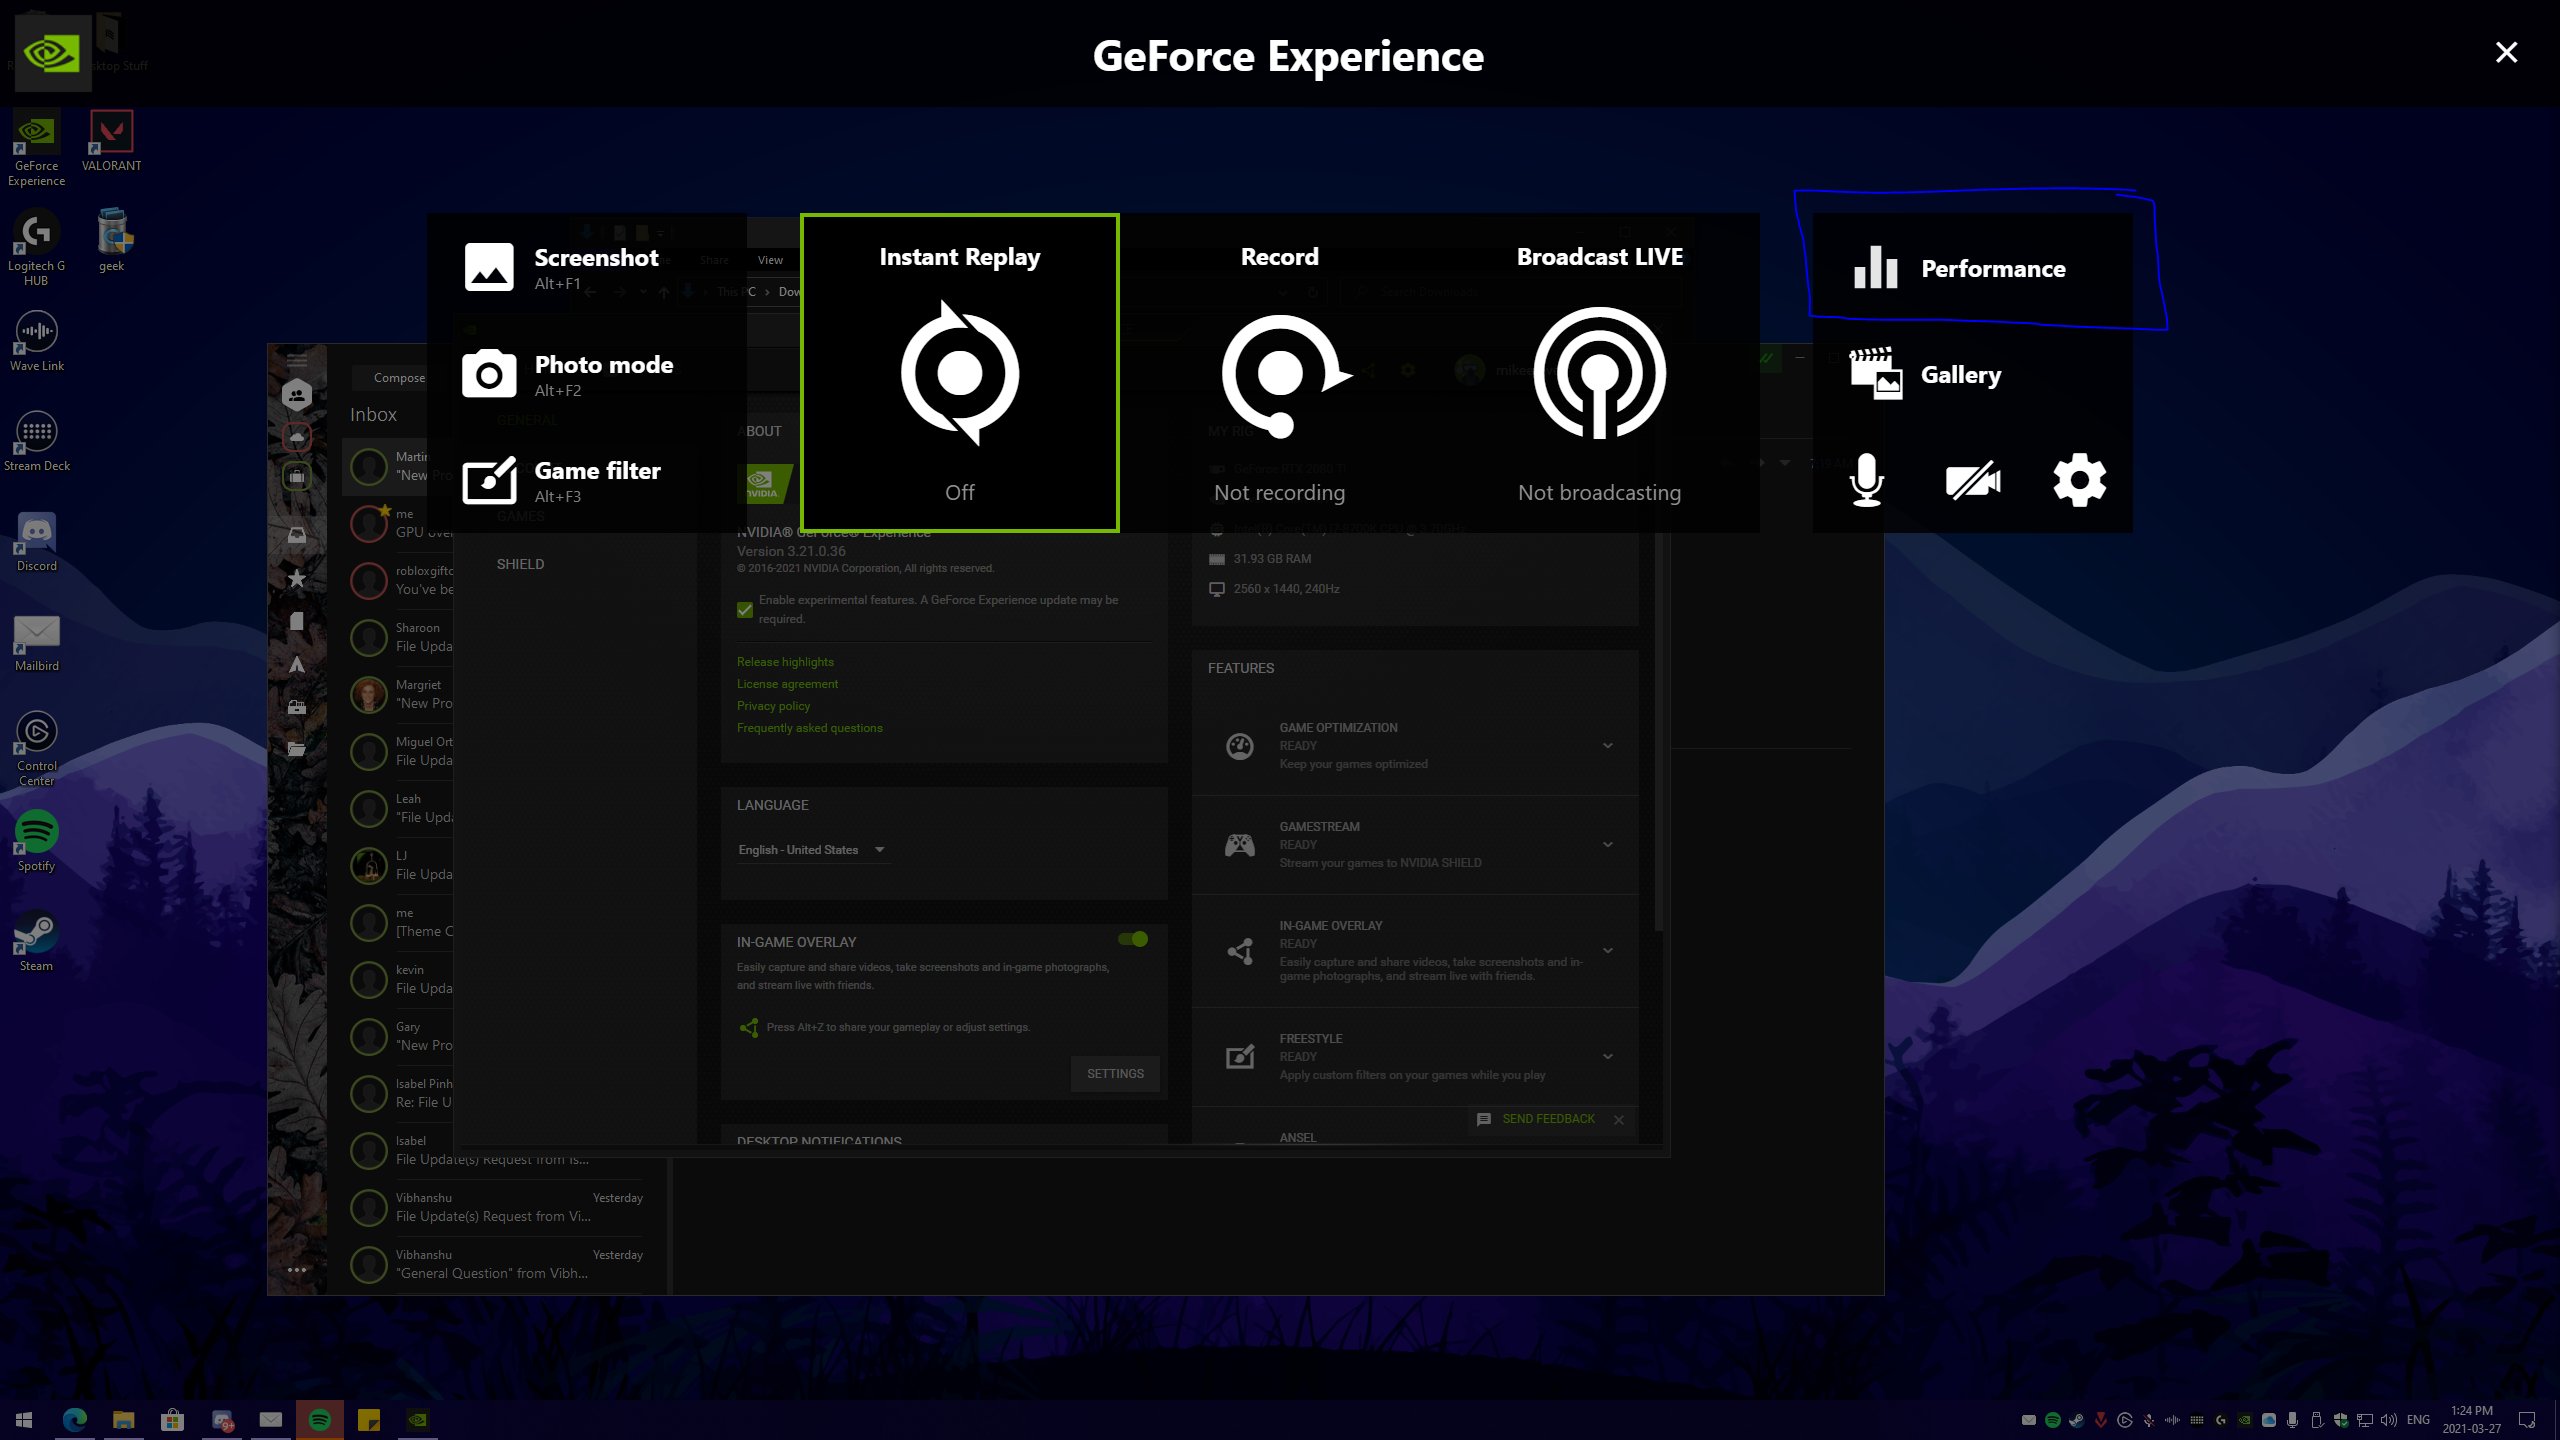Select the GENERAL settings tab

pyautogui.click(x=527, y=420)
